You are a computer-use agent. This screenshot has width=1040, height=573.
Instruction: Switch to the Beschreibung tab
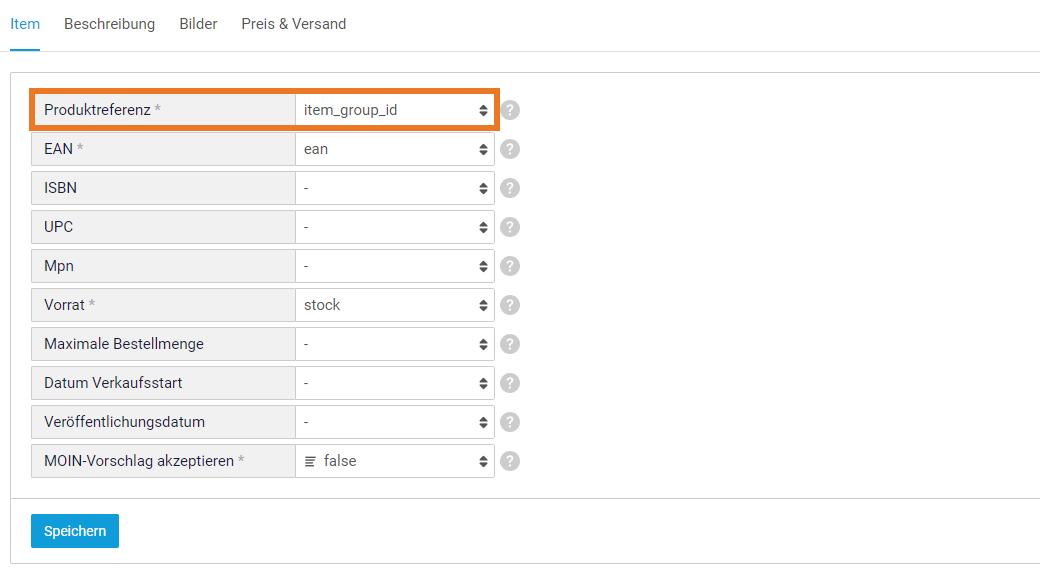[109, 24]
